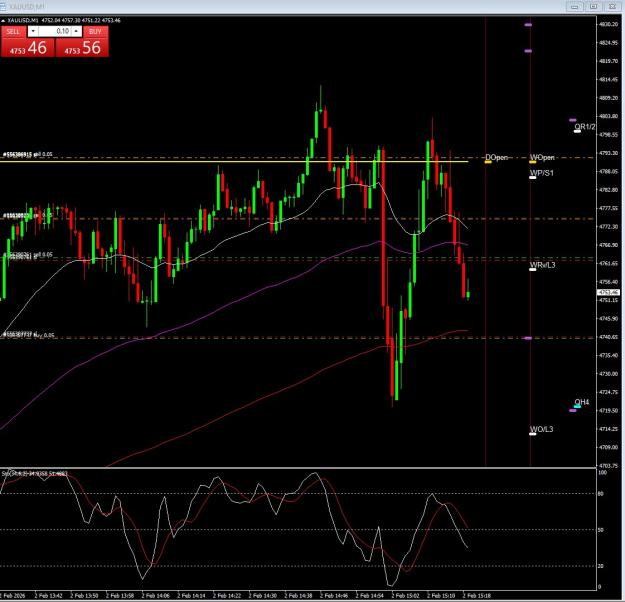Close the XAUUSD,M1 chart window

(612, 6)
